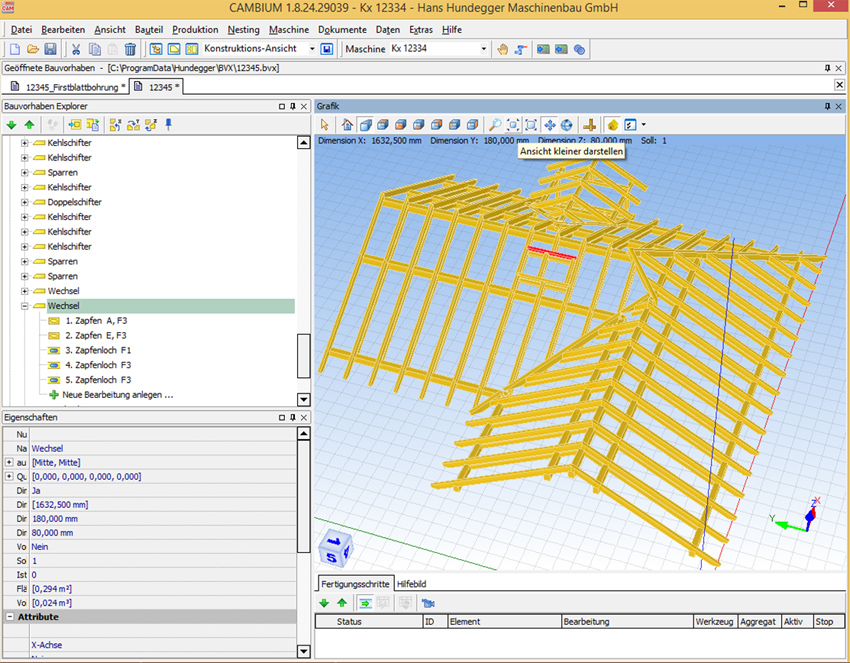850x663 pixels.
Task: Collapse the Wechsel tree node
Action: (24, 306)
